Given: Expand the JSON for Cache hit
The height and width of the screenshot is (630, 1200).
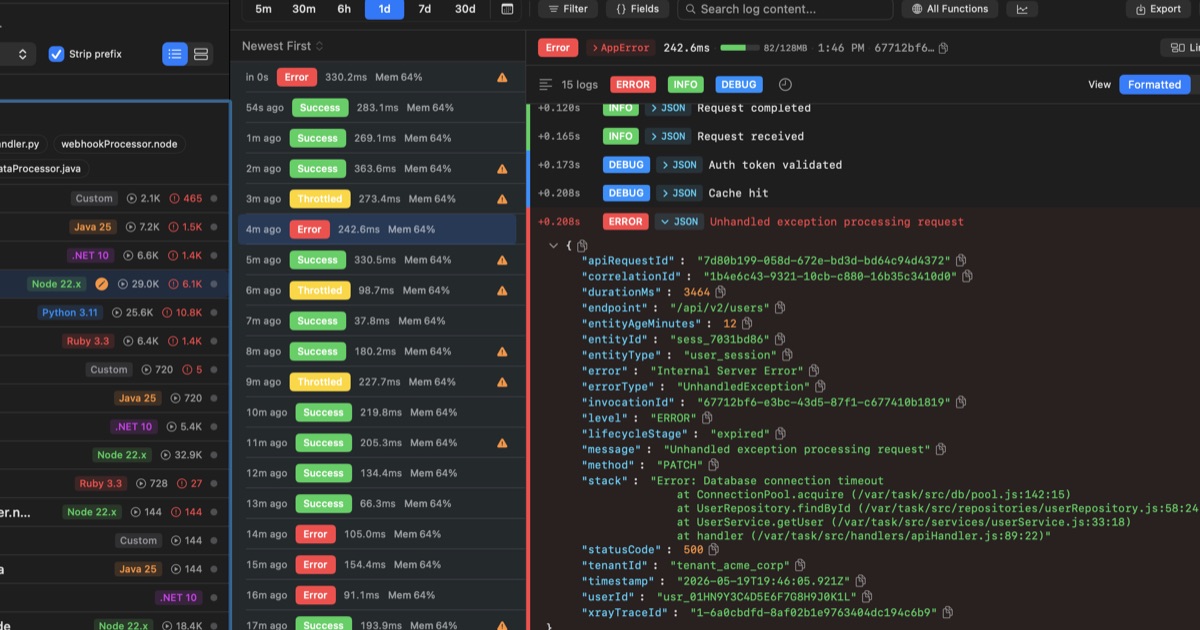Looking at the screenshot, I should coord(679,193).
